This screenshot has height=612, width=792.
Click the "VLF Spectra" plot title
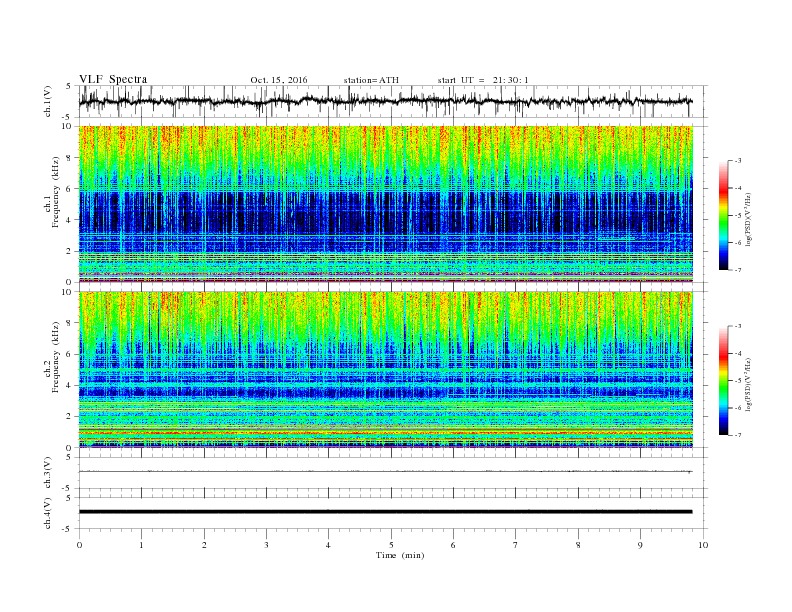113,79
